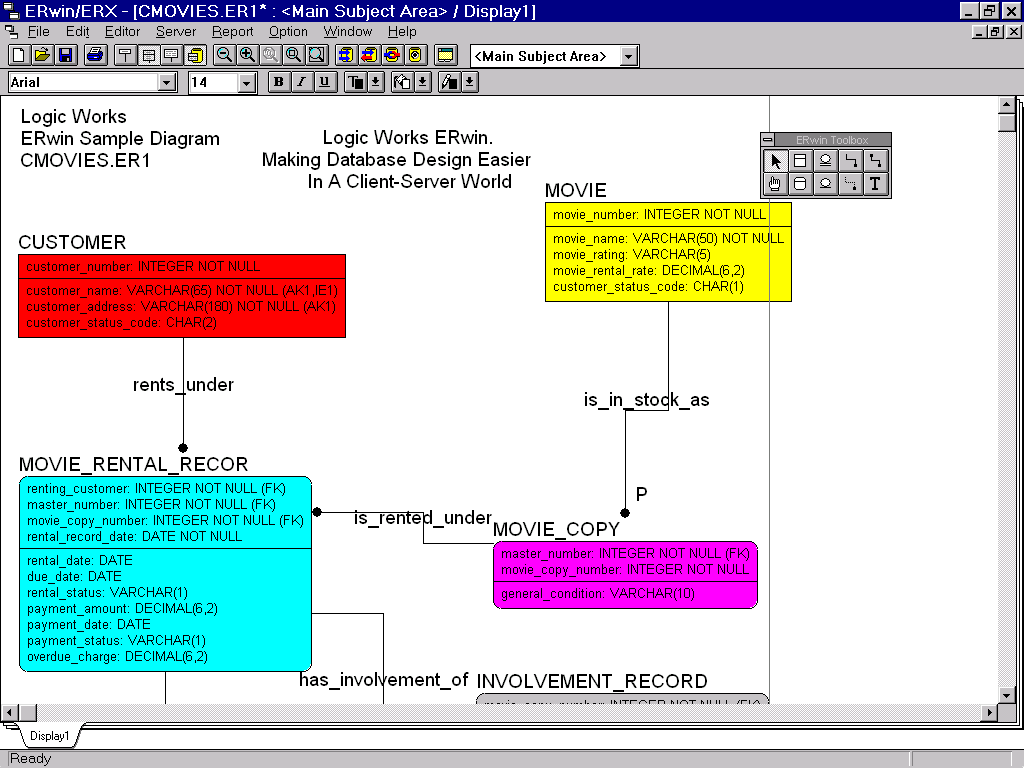
Task: Select the Text tool in ERwin Toolbox
Action: pyautogui.click(x=875, y=184)
